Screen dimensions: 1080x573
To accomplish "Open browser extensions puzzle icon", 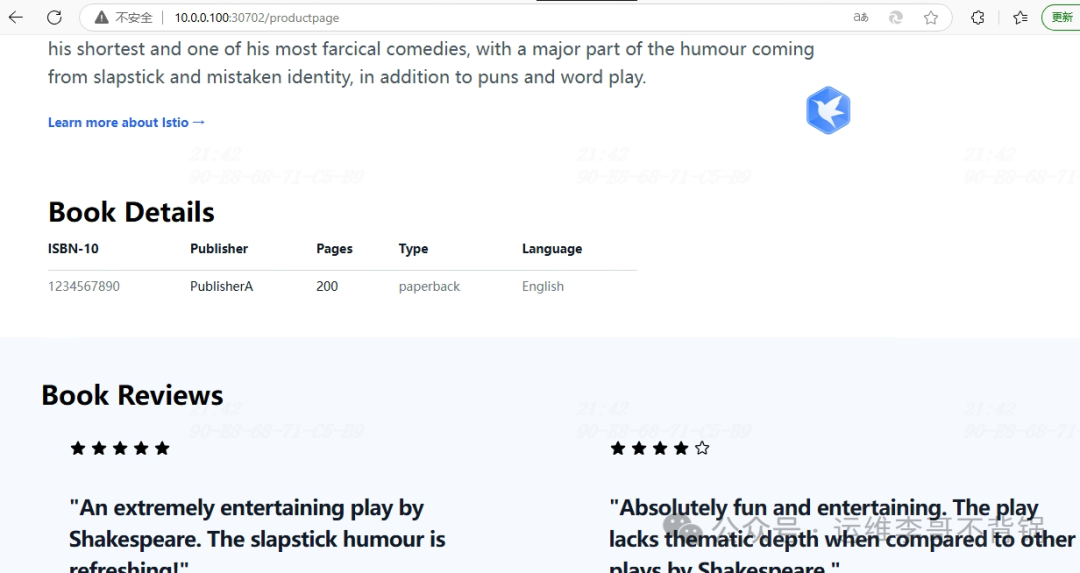I will click(978, 17).
